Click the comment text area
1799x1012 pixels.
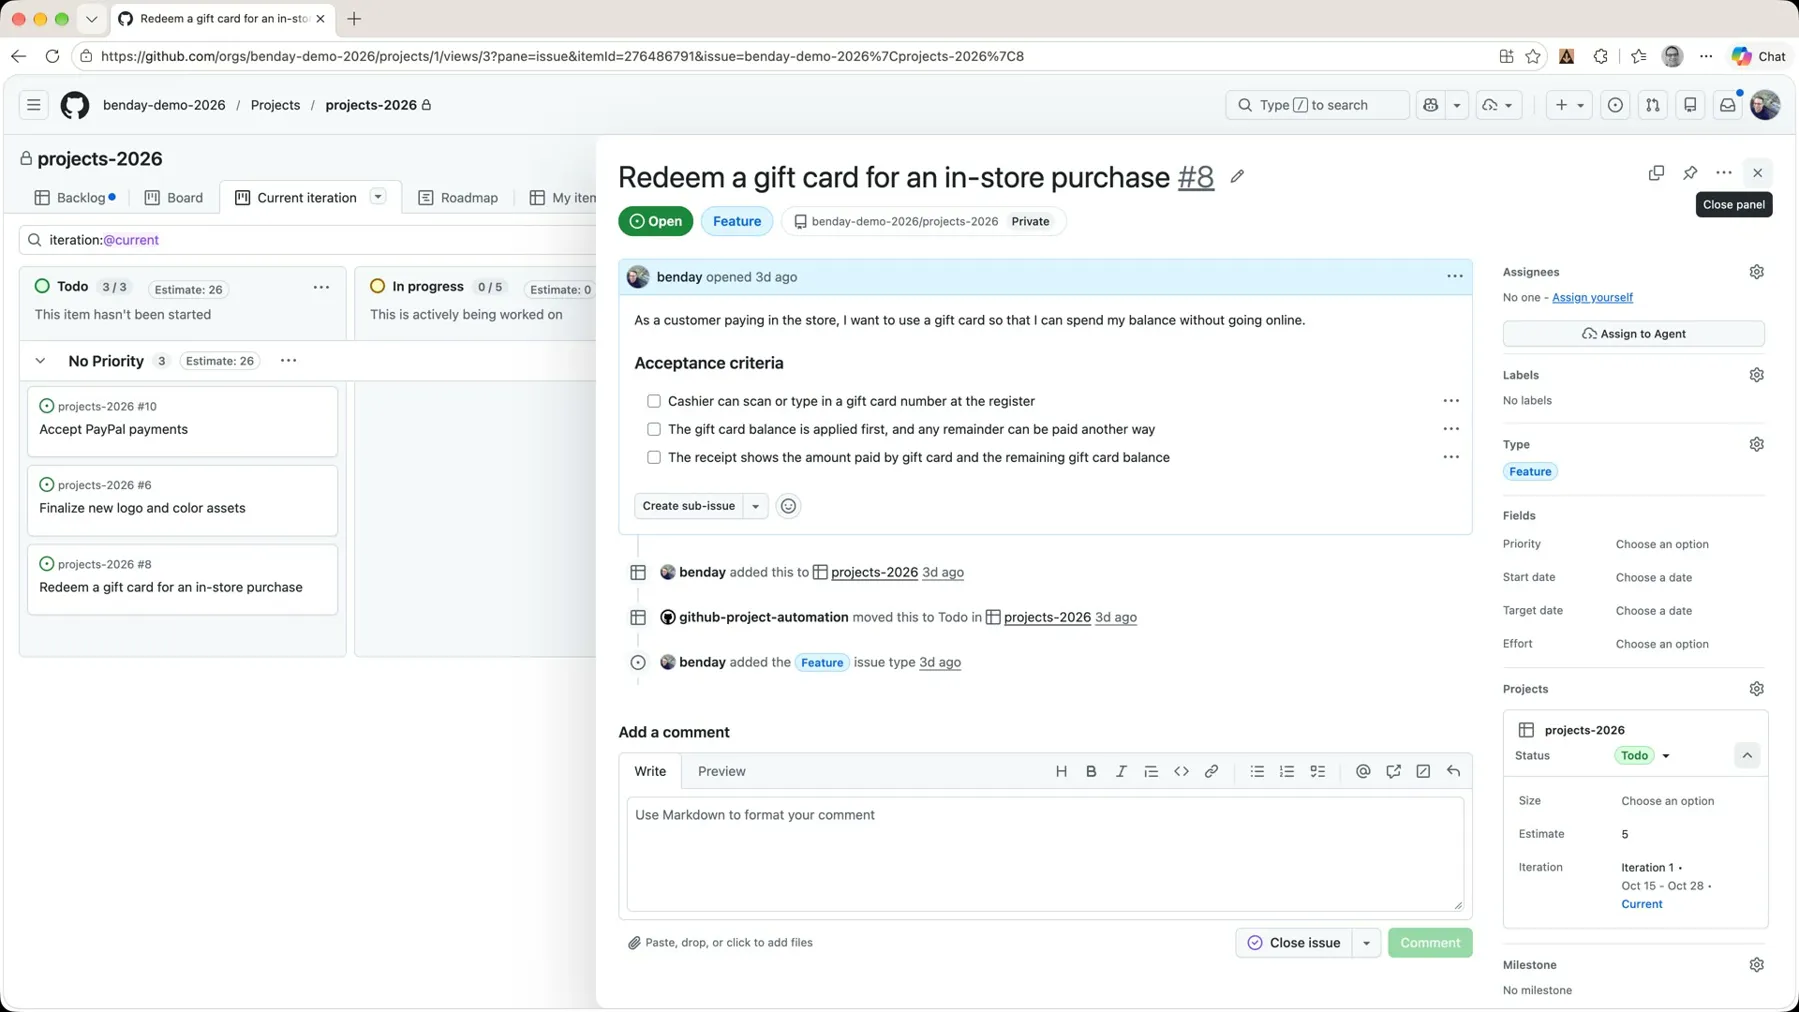click(1045, 854)
